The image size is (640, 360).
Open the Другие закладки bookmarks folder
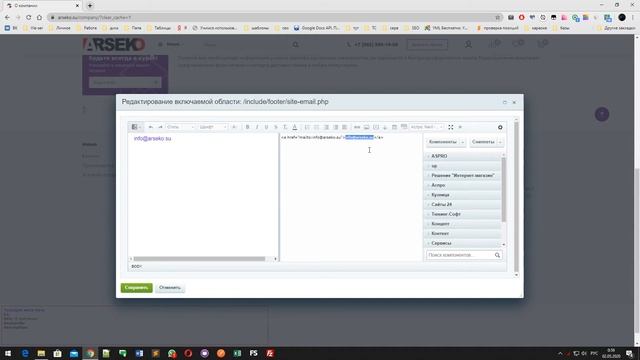click(616, 28)
